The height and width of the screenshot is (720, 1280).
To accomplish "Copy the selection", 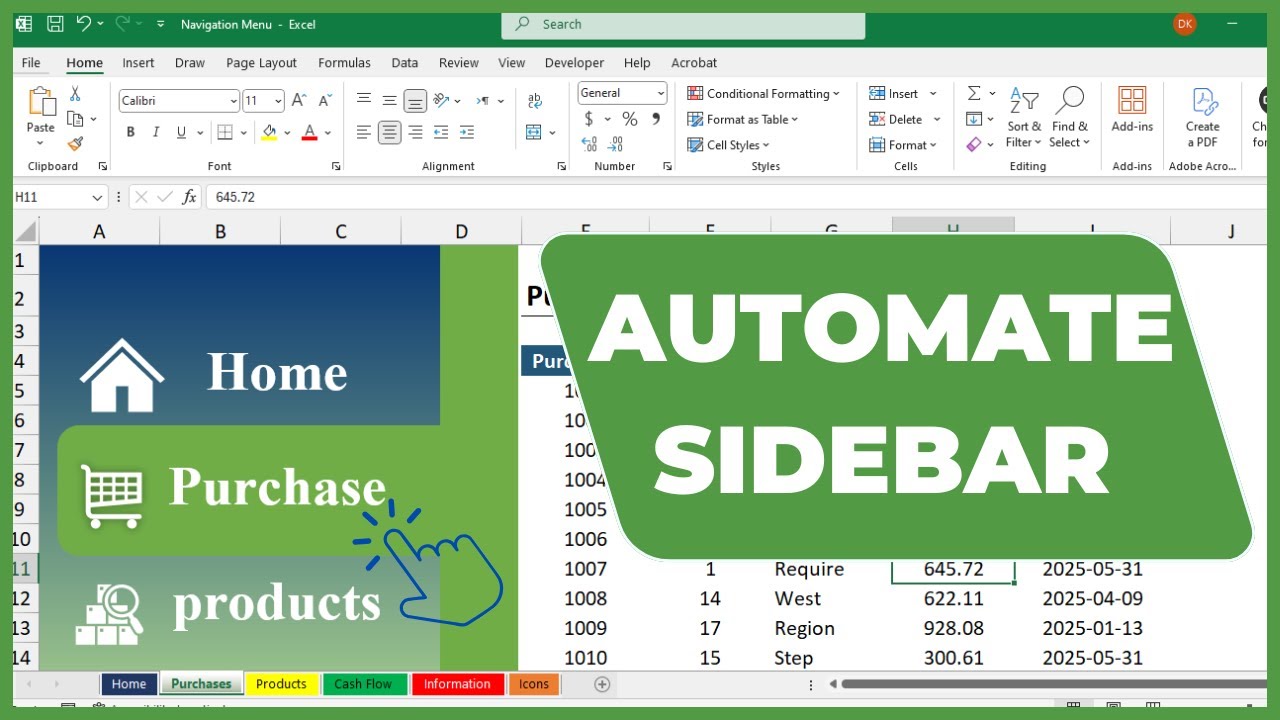I will coord(75,119).
